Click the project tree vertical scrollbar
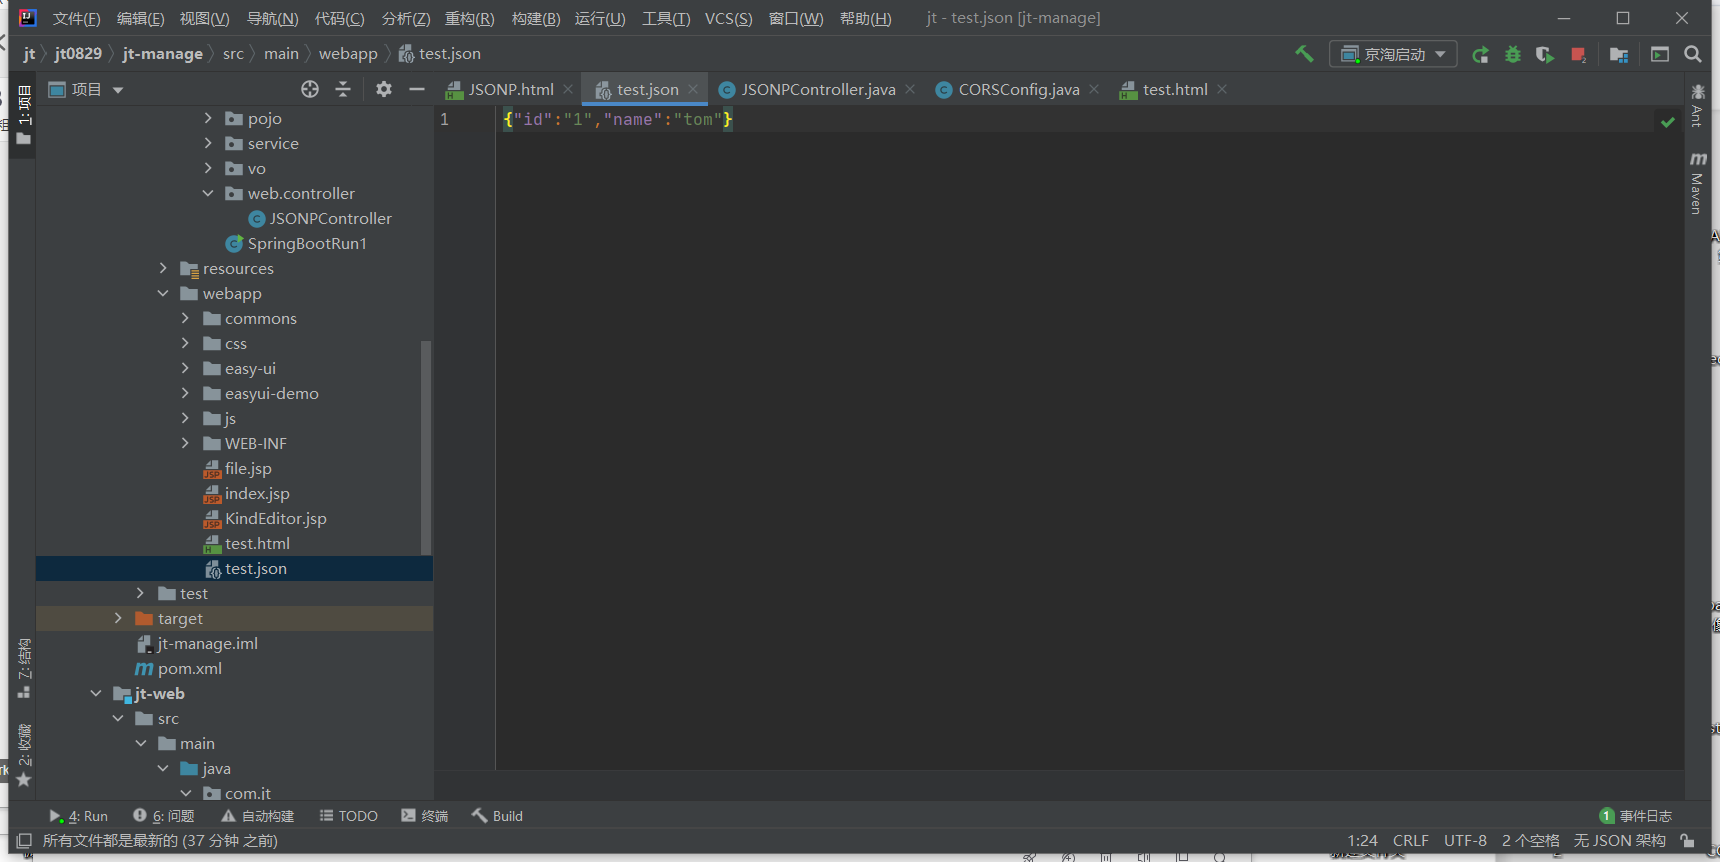This screenshot has width=1720, height=862. (x=426, y=448)
